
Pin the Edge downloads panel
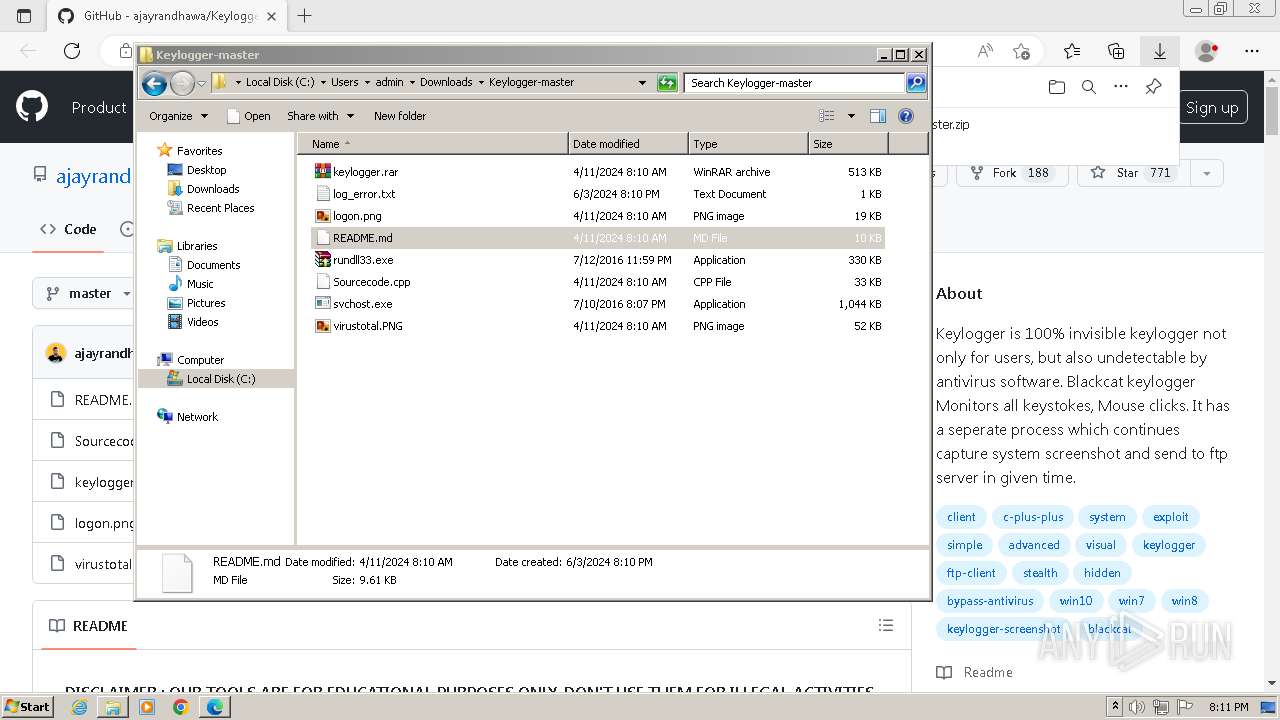1153,87
